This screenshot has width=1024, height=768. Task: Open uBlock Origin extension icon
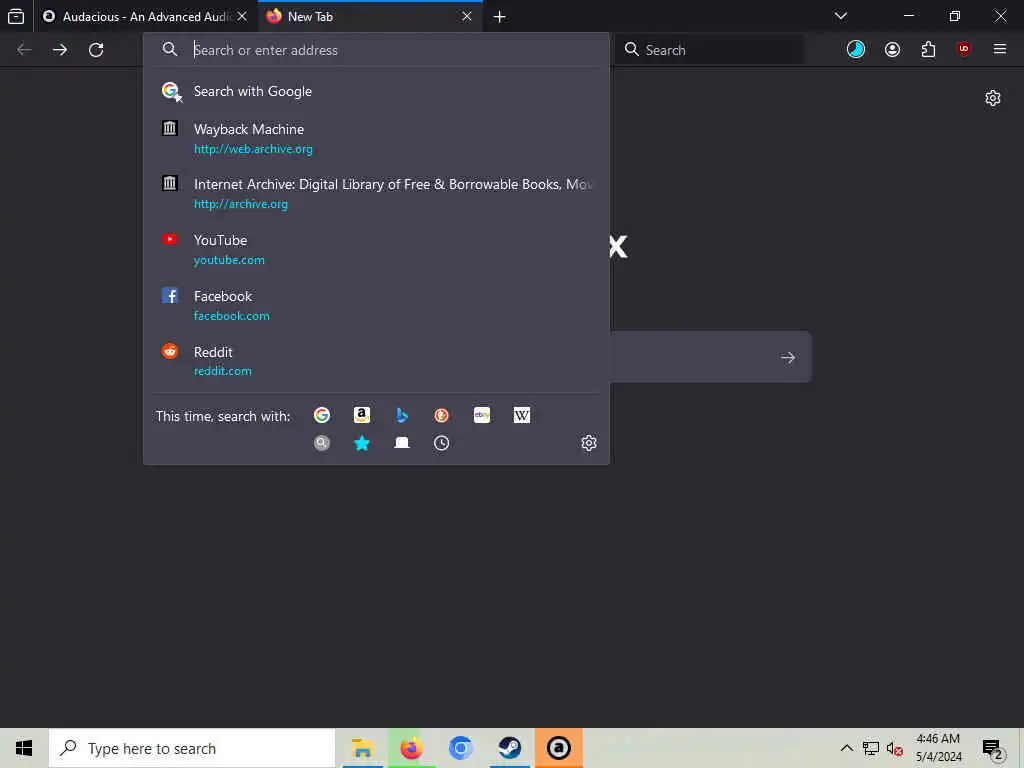coord(964,50)
